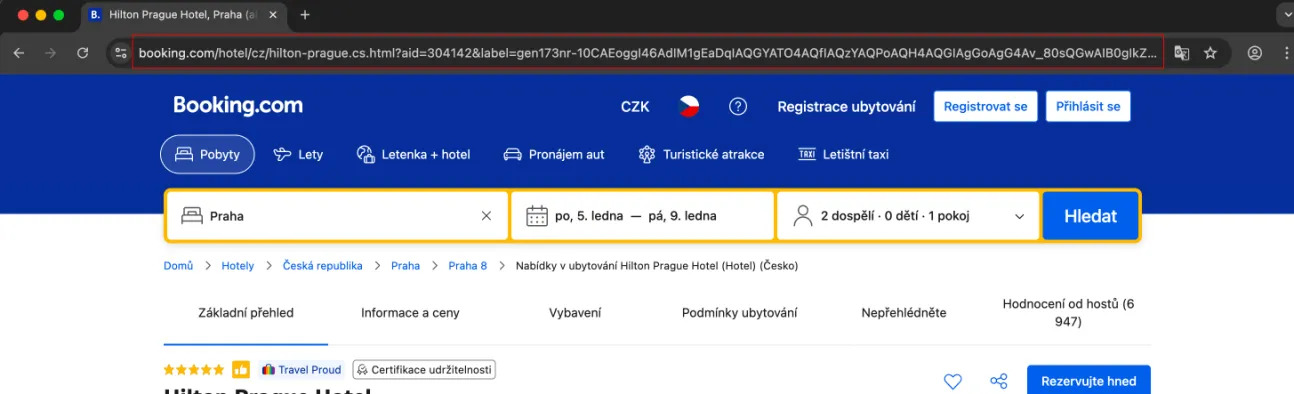Open the Lety flights section

[x=298, y=155]
